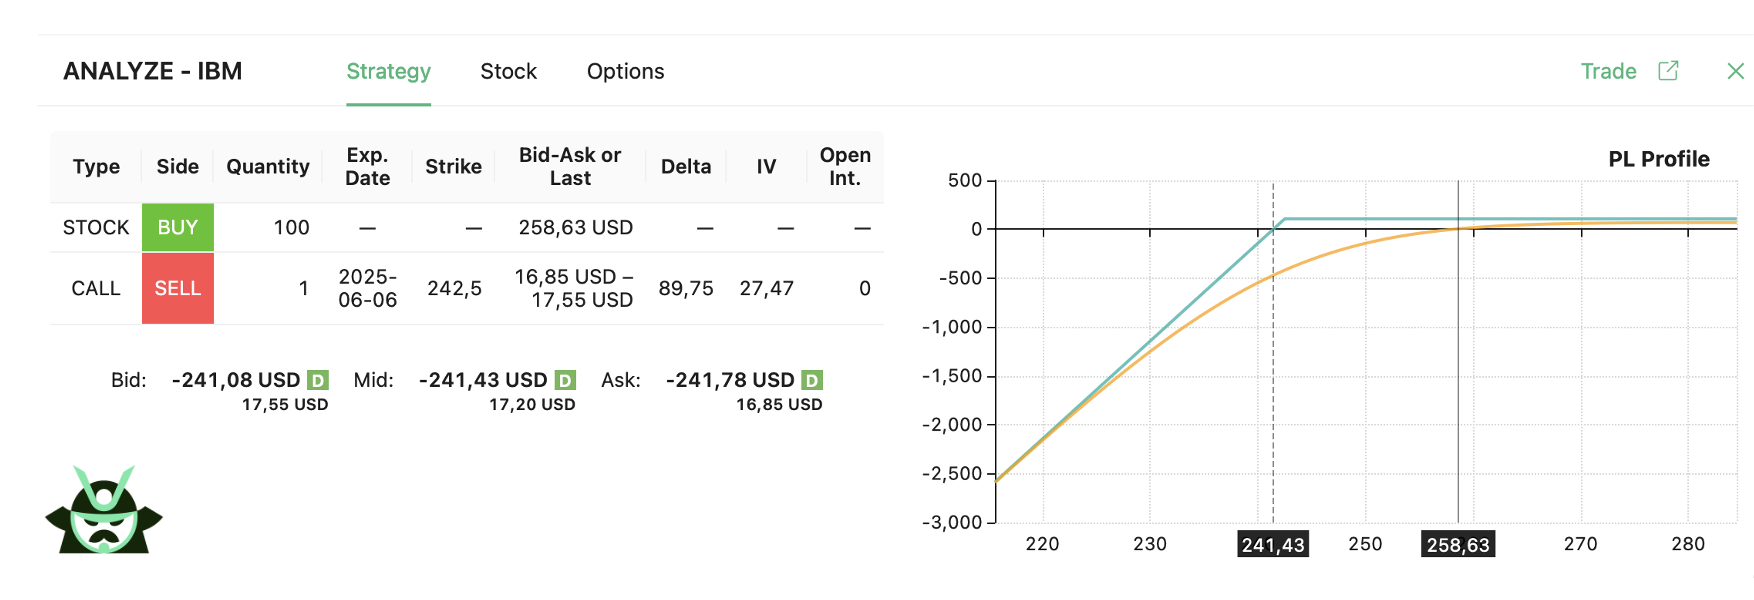Edit the call strike value 242,5
The height and width of the screenshot is (600, 1754).
pos(454,288)
